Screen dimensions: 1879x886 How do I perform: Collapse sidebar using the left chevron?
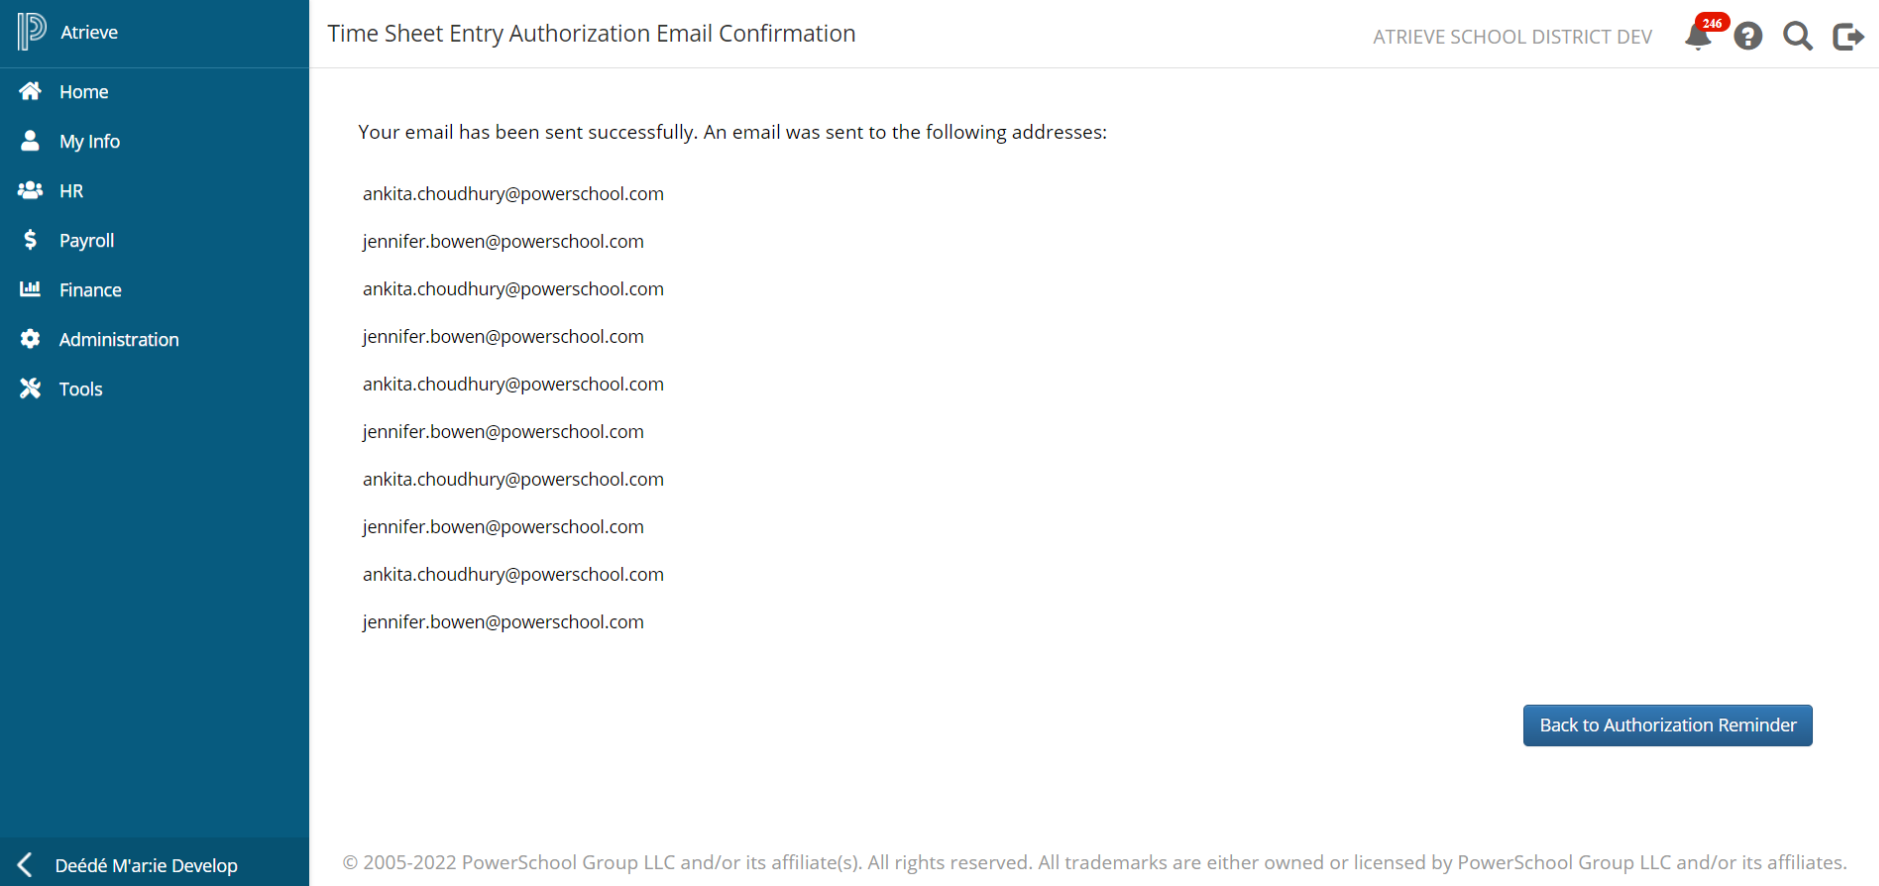point(25,865)
